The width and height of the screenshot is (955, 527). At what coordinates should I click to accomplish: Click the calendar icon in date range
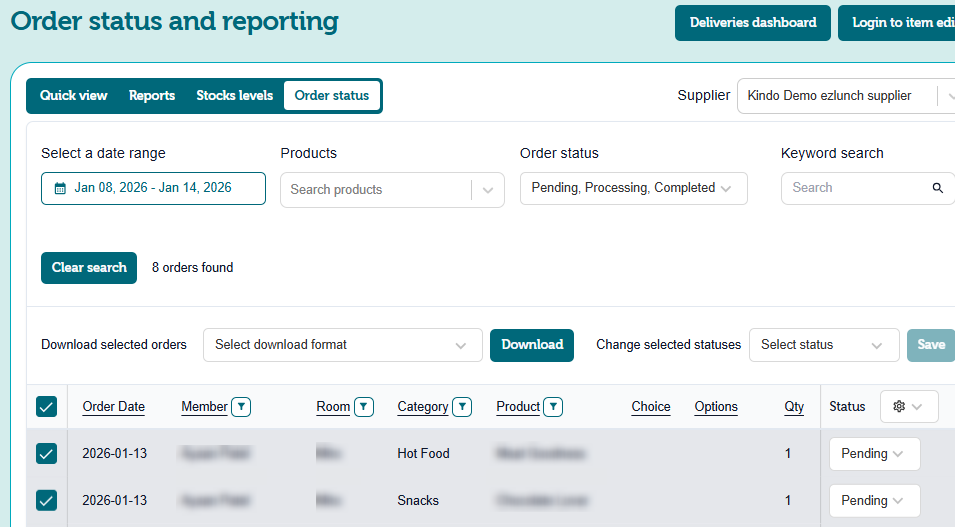(x=60, y=188)
